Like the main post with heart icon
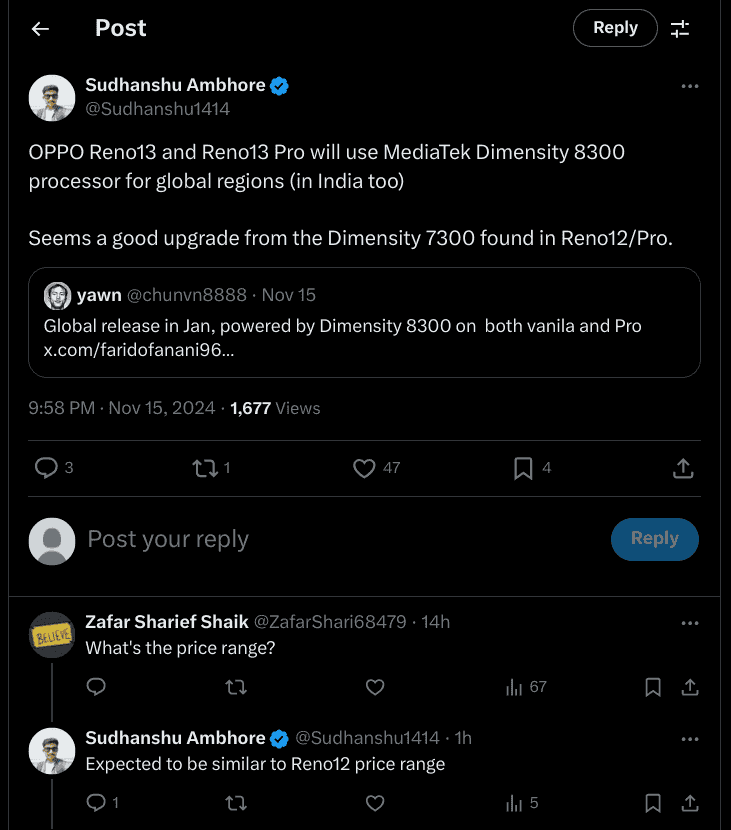This screenshot has width=731, height=830. pyautogui.click(x=365, y=467)
